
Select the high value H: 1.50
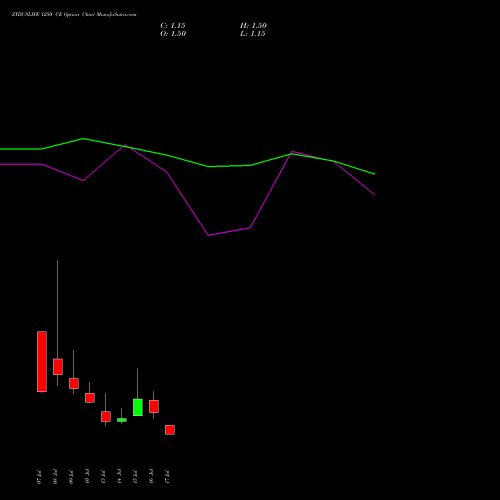[253, 26]
